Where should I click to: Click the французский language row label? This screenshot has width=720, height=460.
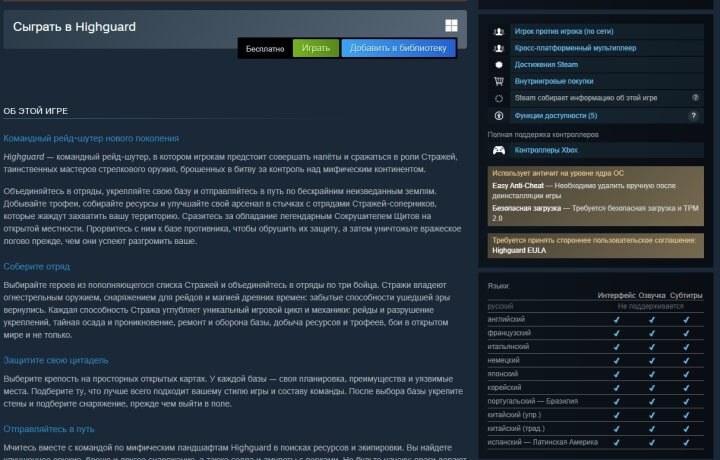pos(509,333)
